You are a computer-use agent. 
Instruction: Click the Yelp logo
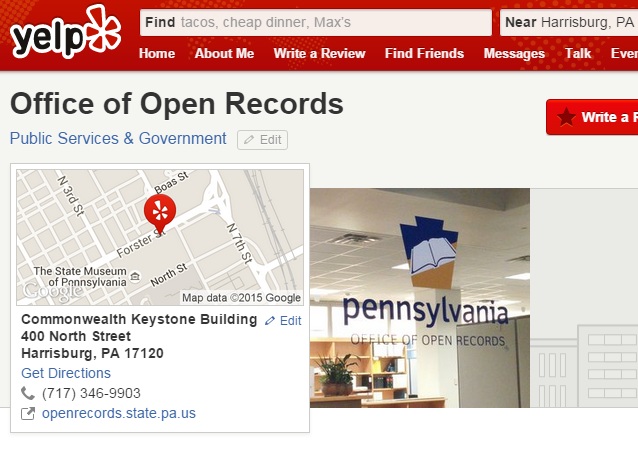point(66,32)
